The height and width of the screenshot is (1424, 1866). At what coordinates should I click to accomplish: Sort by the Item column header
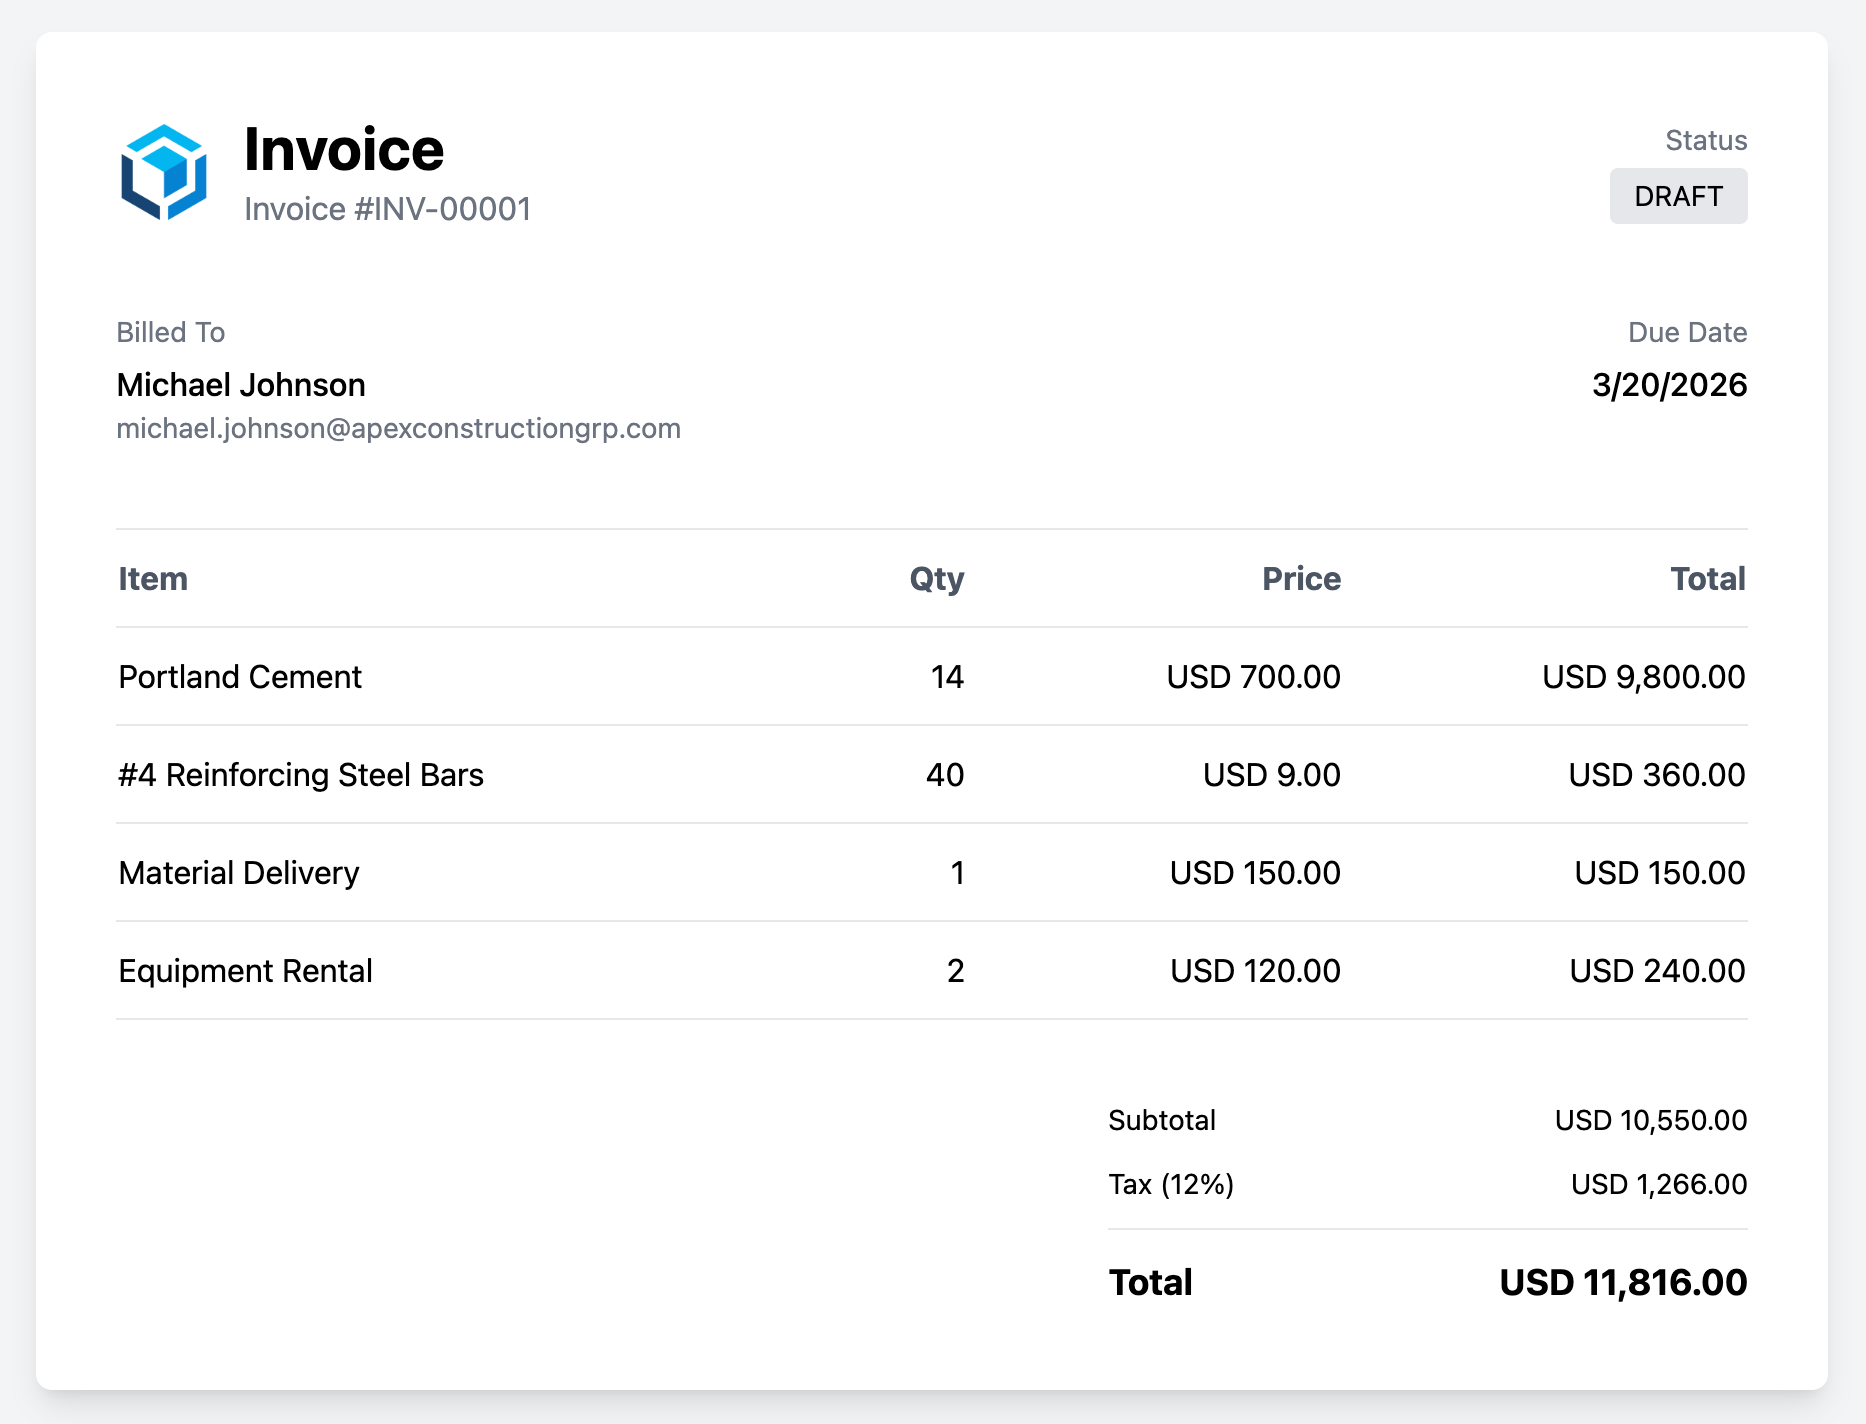click(152, 578)
